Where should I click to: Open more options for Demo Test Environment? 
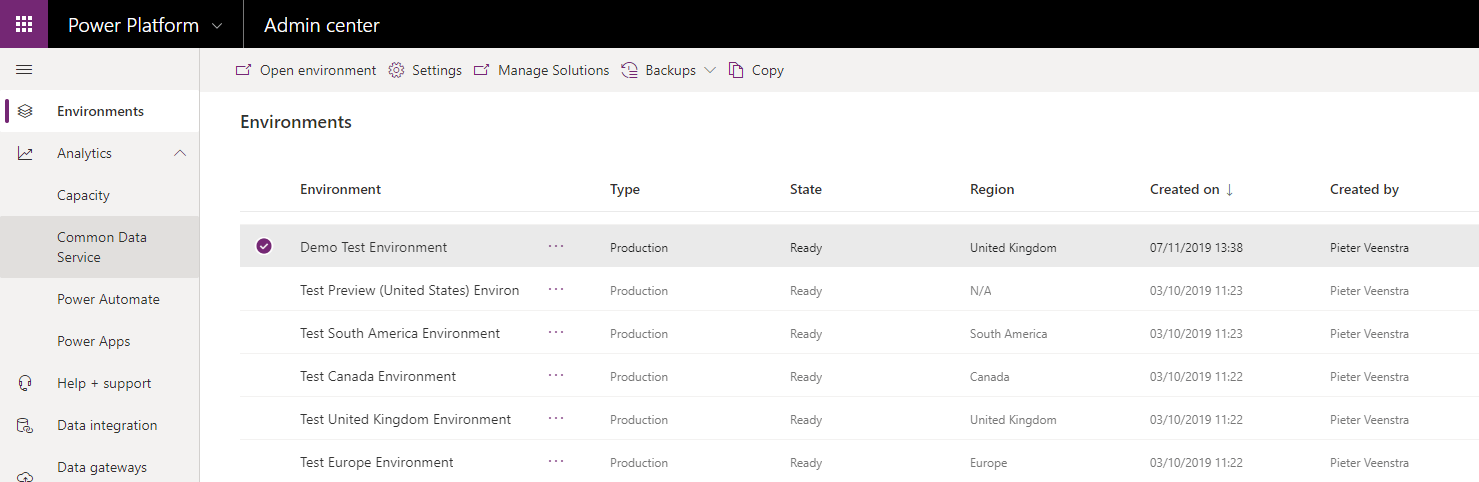556,246
